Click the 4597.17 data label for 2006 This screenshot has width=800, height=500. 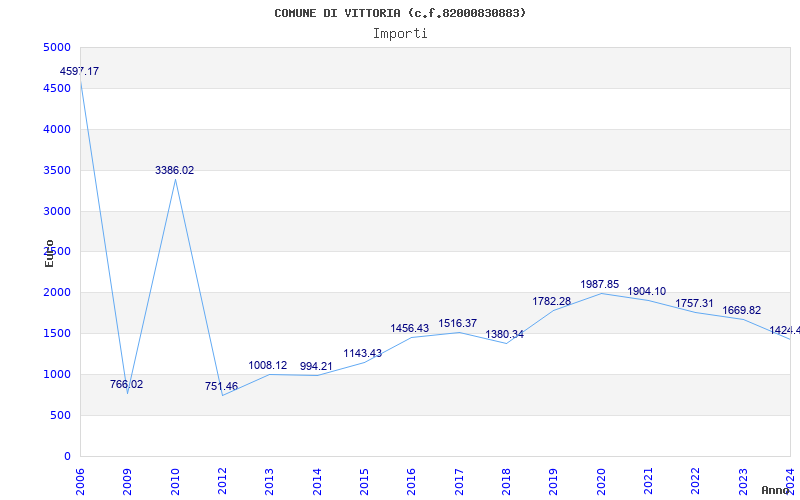(x=80, y=71)
